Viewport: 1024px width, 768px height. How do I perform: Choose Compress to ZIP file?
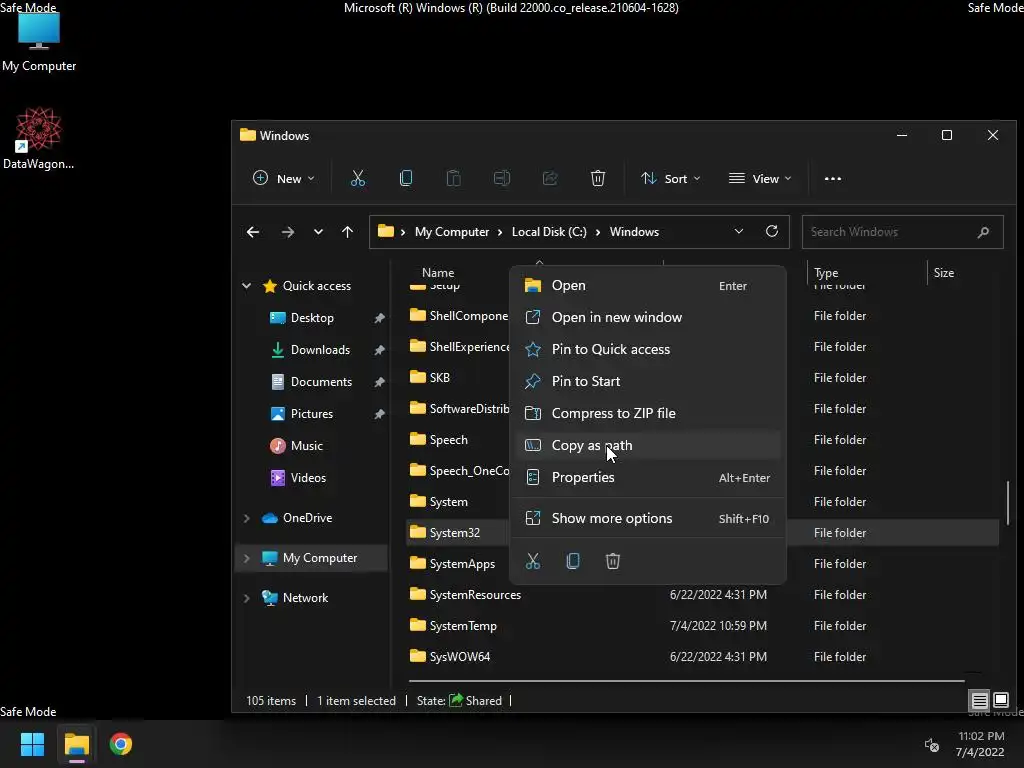[648, 413]
